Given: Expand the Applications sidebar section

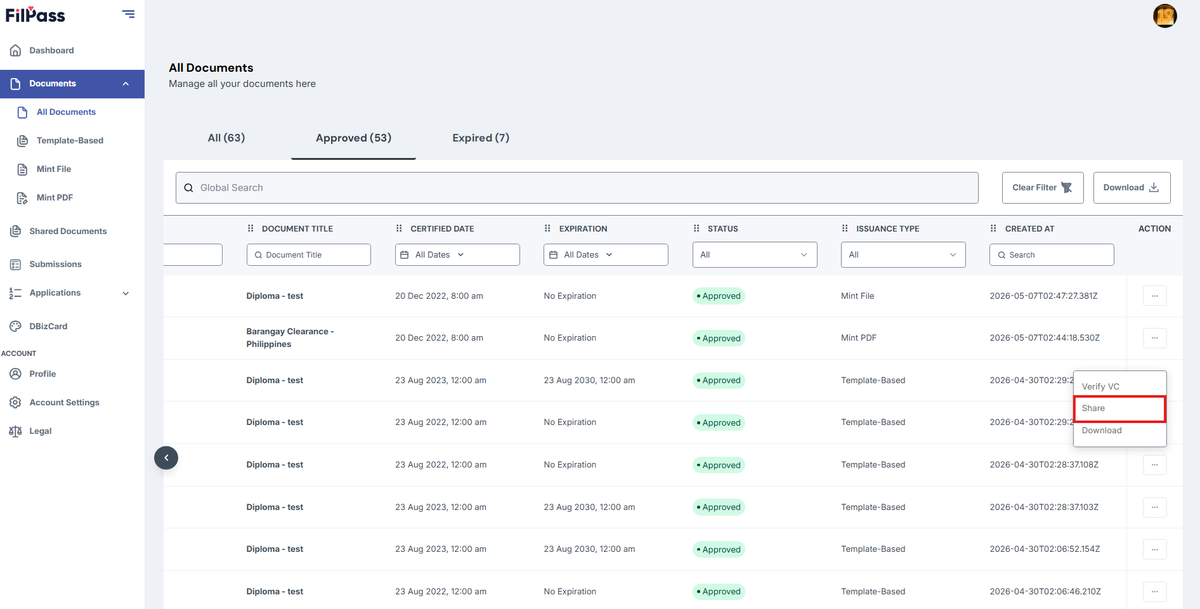Looking at the screenshot, I should (126, 293).
